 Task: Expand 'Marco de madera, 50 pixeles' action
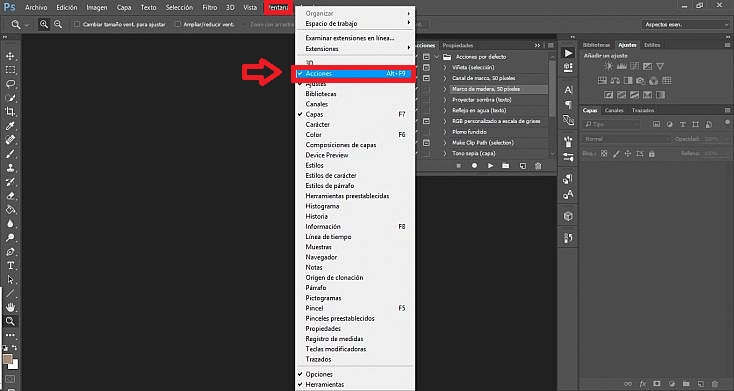[x=445, y=89]
